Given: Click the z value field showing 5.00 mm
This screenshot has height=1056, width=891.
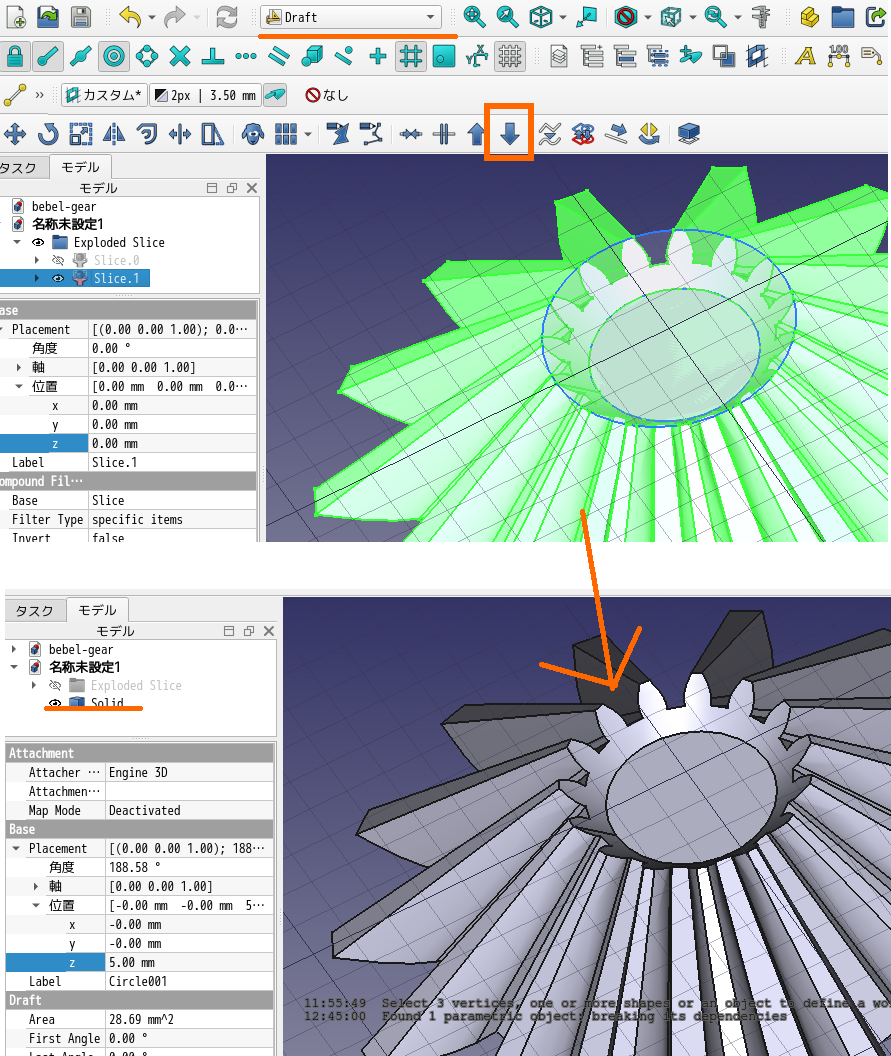Looking at the screenshot, I should (x=190, y=963).
